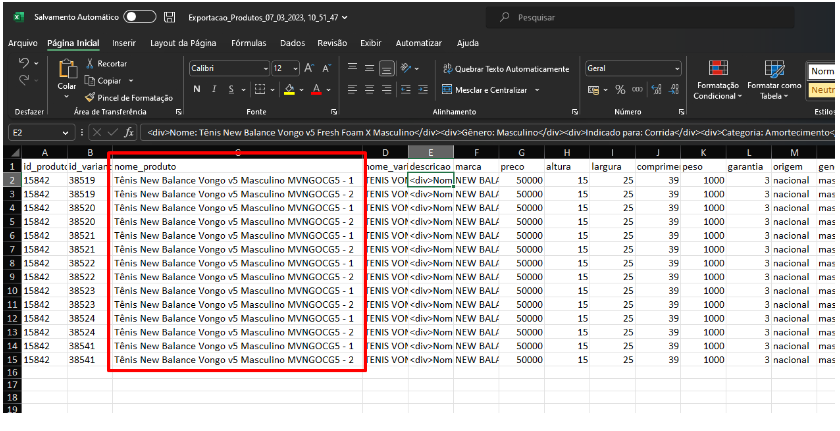Switch to Dados tab

coord(292,43)
